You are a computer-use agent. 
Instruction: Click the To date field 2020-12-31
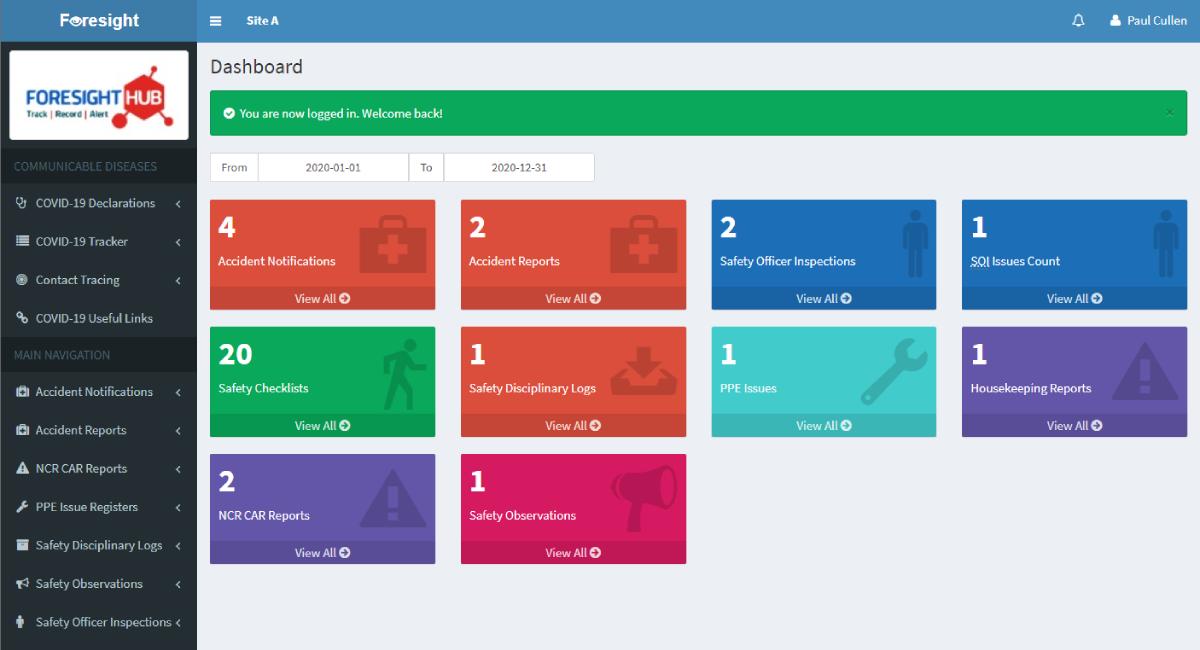click(x=519, y=167)
